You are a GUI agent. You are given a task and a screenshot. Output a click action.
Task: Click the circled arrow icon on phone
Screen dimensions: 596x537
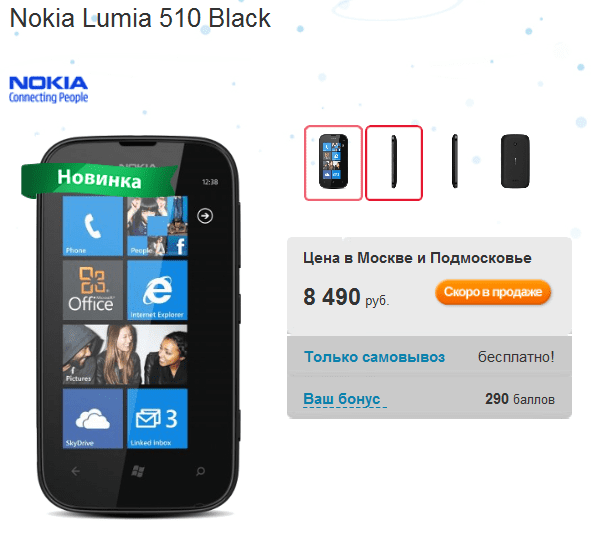pyautogui.click(x=205, y=216)
